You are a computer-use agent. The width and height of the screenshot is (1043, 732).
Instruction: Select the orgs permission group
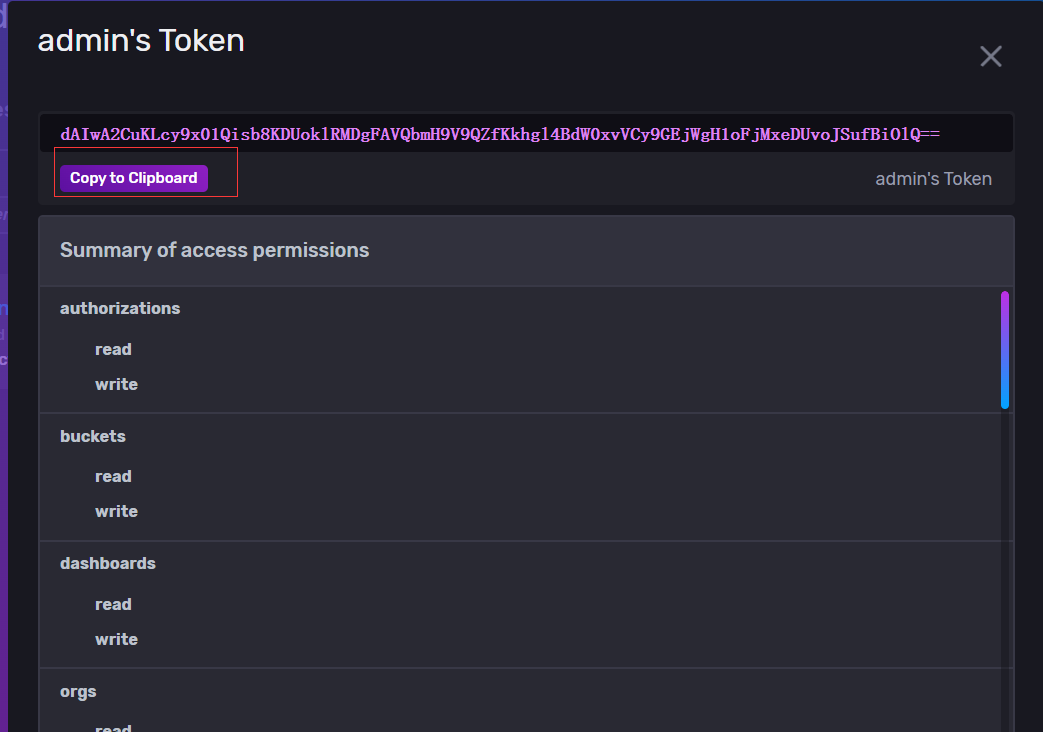(x=78, y=691)
